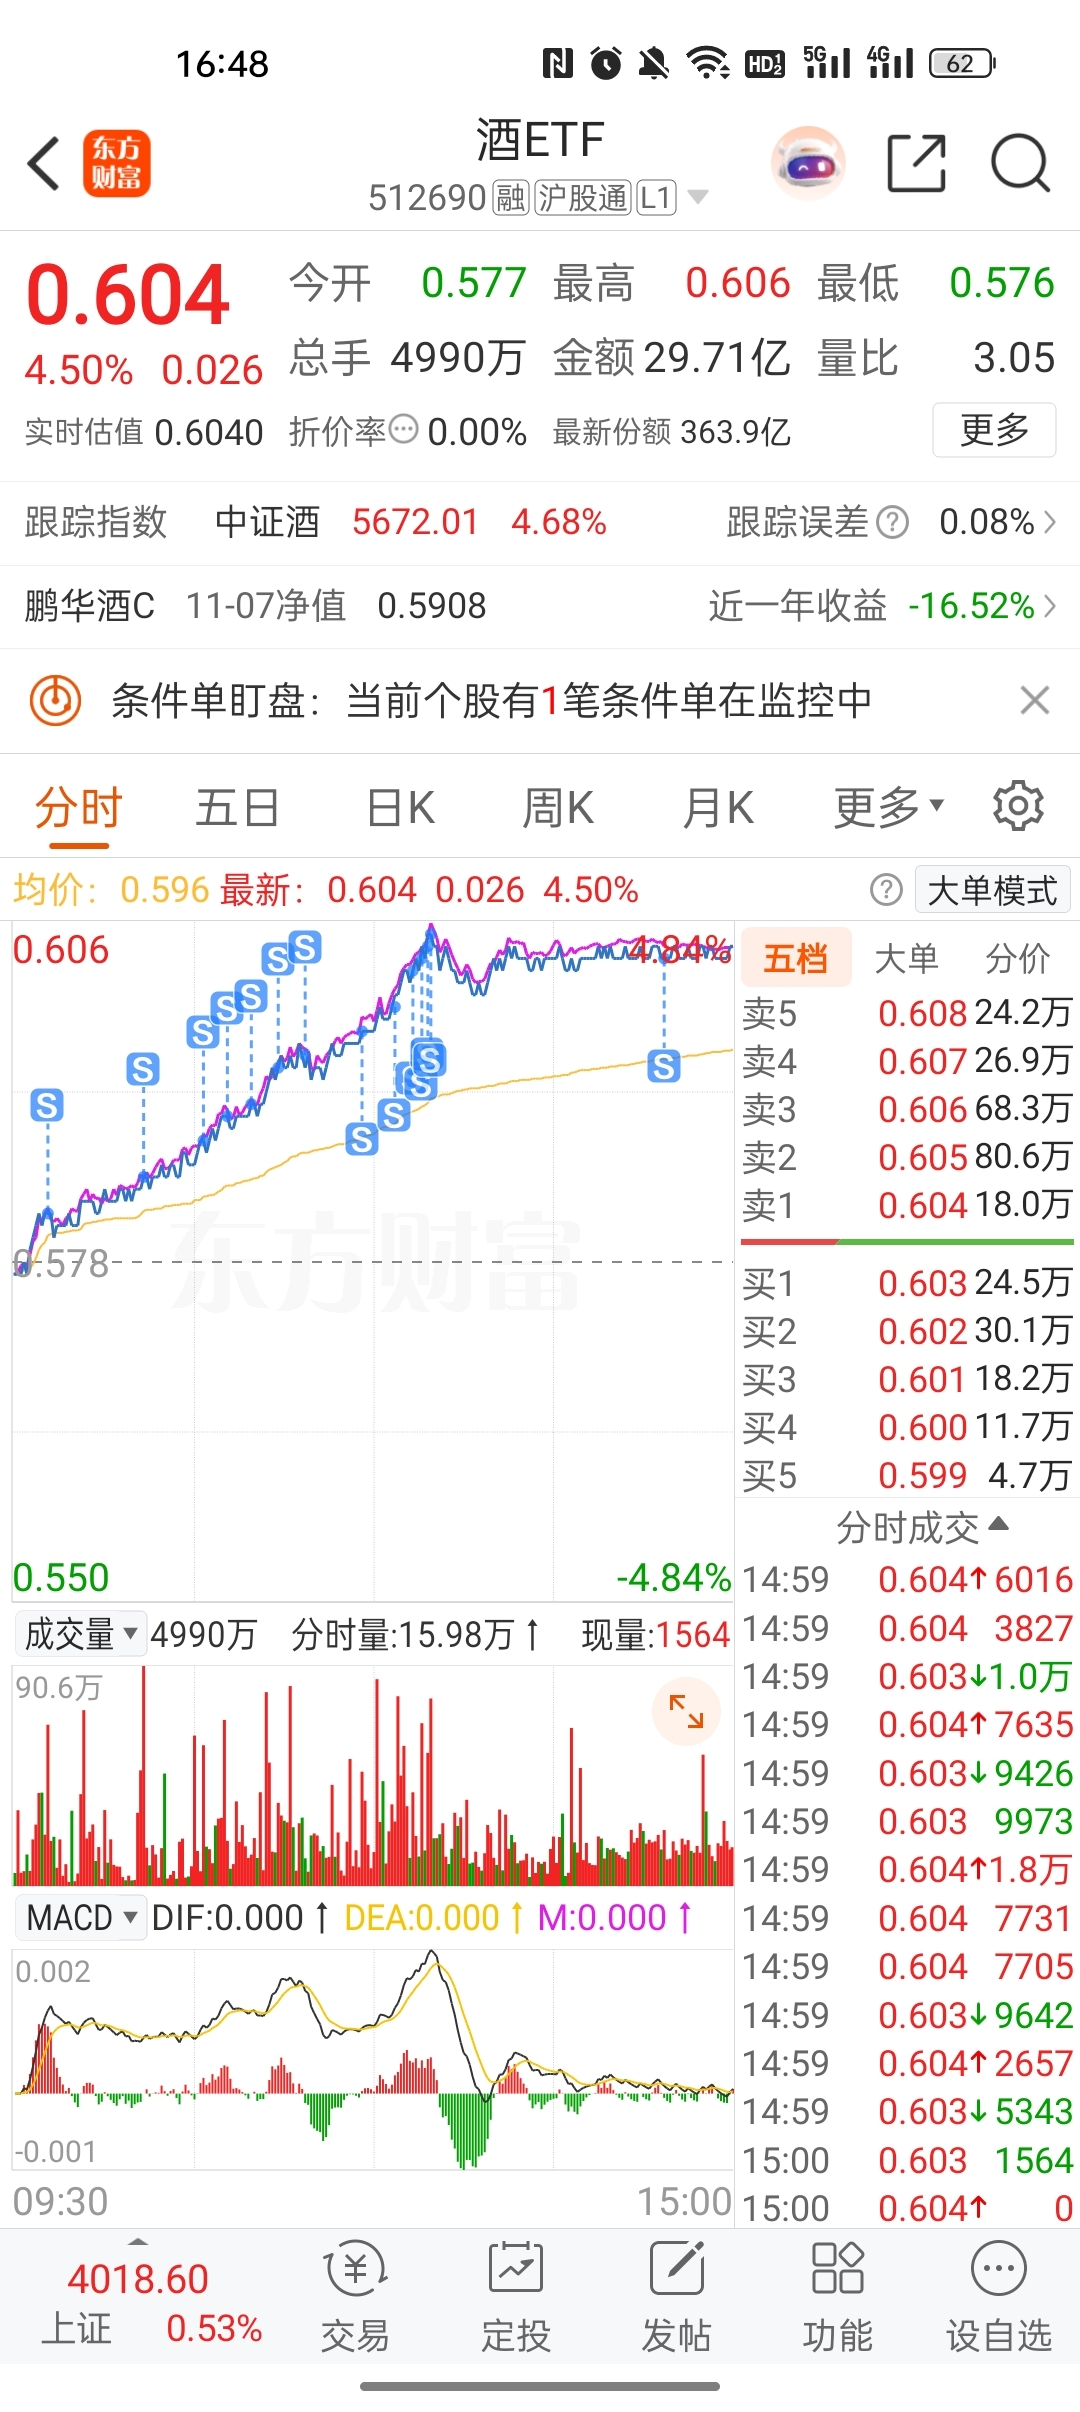Tap the 条件单盯盘 target icon

[55, 701]
